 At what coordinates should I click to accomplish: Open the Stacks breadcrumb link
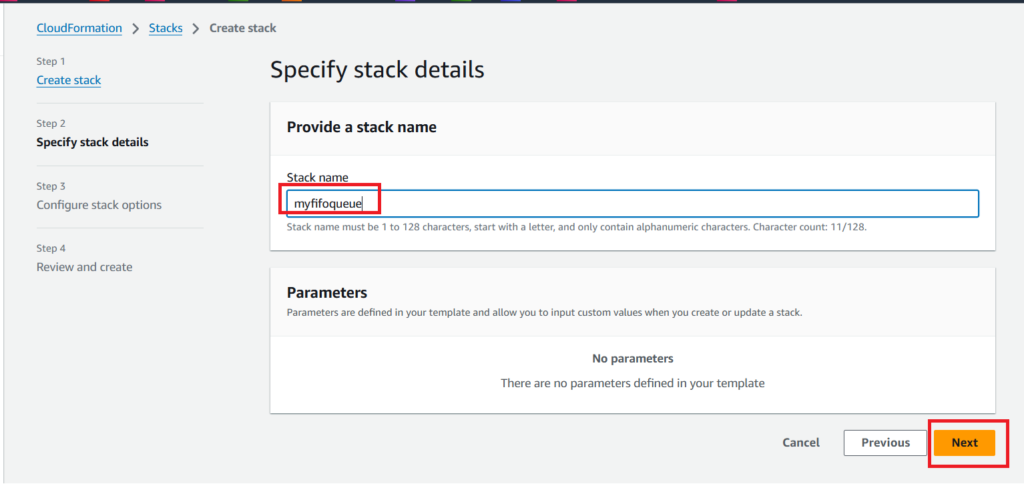click(x=165, y=28)
